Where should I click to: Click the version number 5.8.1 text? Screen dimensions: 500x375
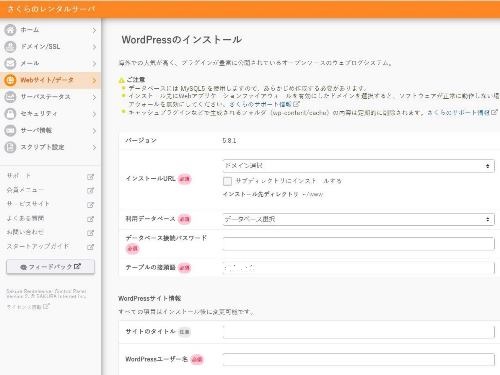coord(229,141)
